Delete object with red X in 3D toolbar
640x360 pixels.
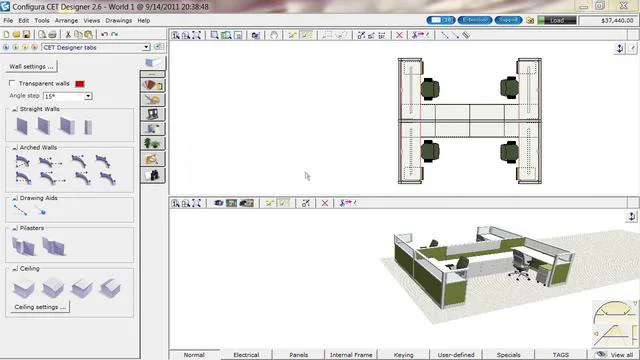[x=325, y=203]
